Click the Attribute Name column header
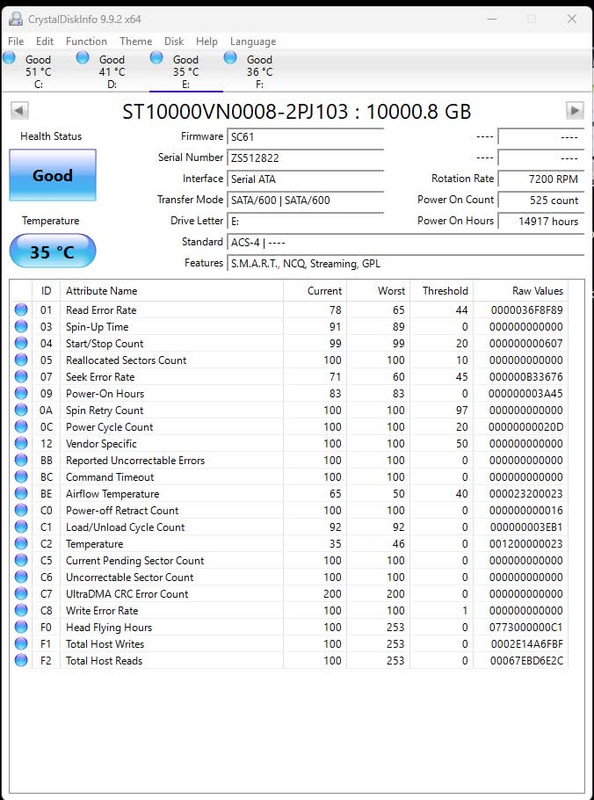Image resolution: width=594 pixels, height=800 pixels. [x=171, y=291]
